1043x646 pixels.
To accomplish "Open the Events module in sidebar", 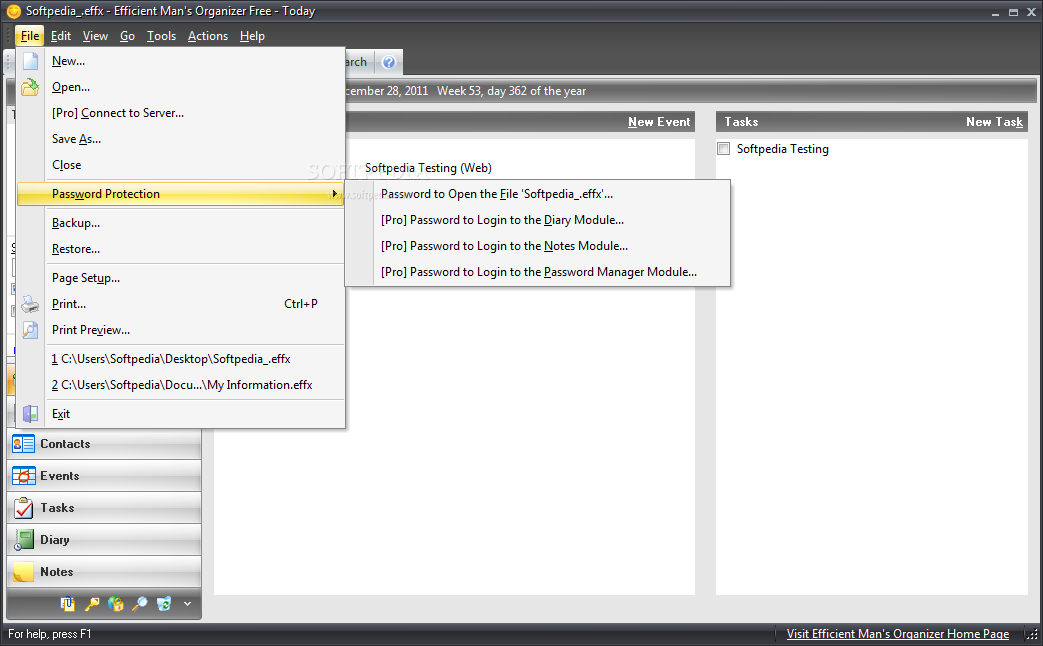I will coord(104,476).
